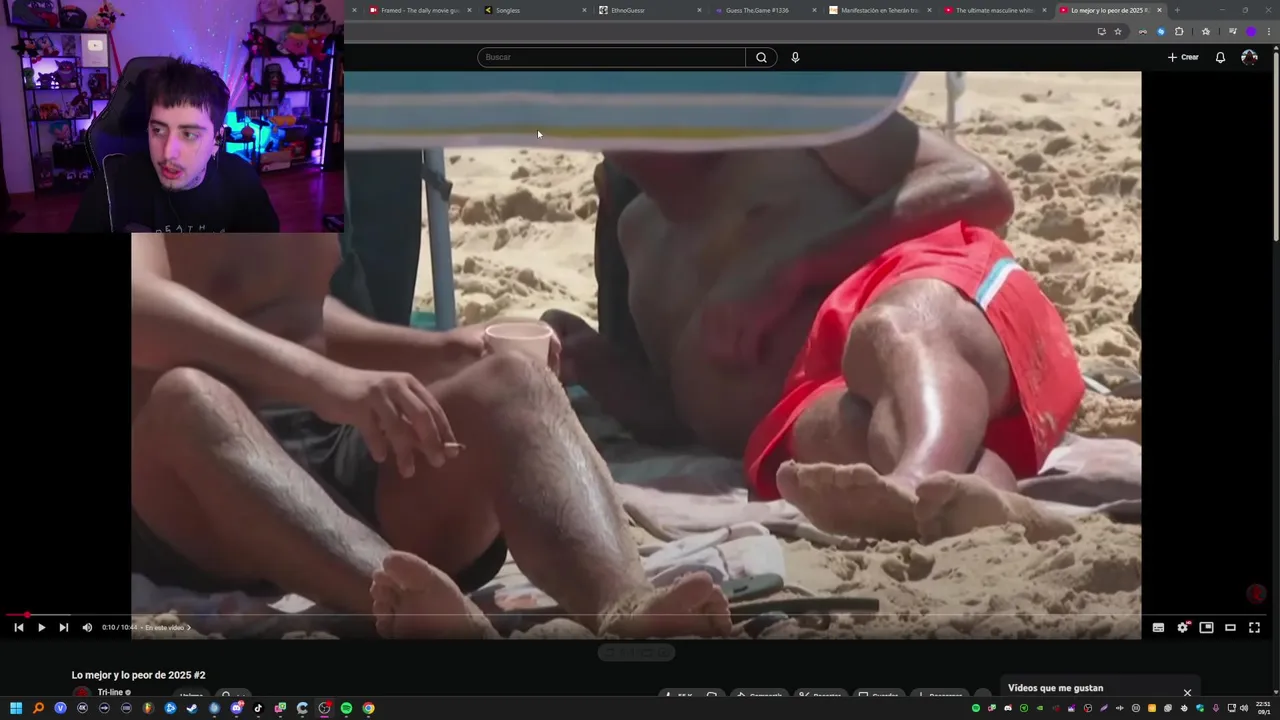Play the paused YouTube video
The width and height of the screenshot is (1280, 720).
pyautogui.click(x=41, y=627)
